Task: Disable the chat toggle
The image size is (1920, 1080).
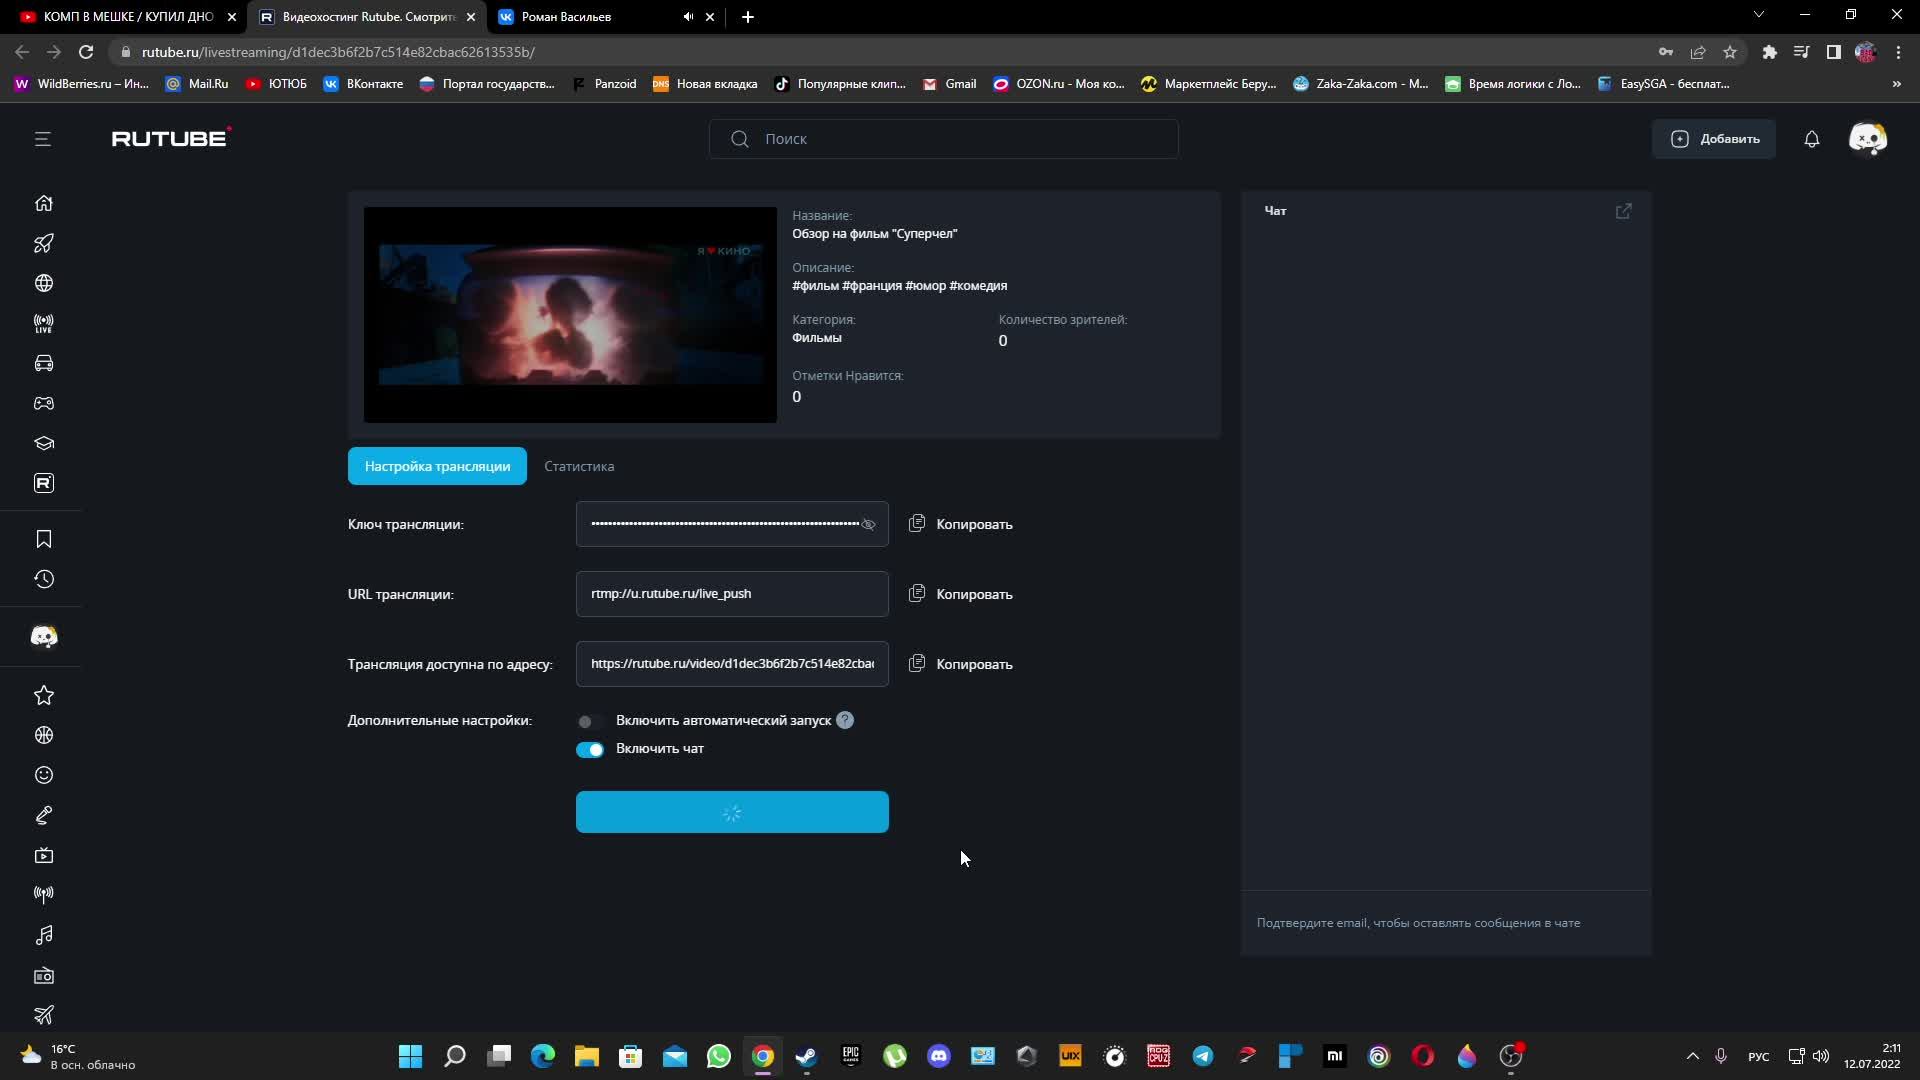Action: click(589, 749)
